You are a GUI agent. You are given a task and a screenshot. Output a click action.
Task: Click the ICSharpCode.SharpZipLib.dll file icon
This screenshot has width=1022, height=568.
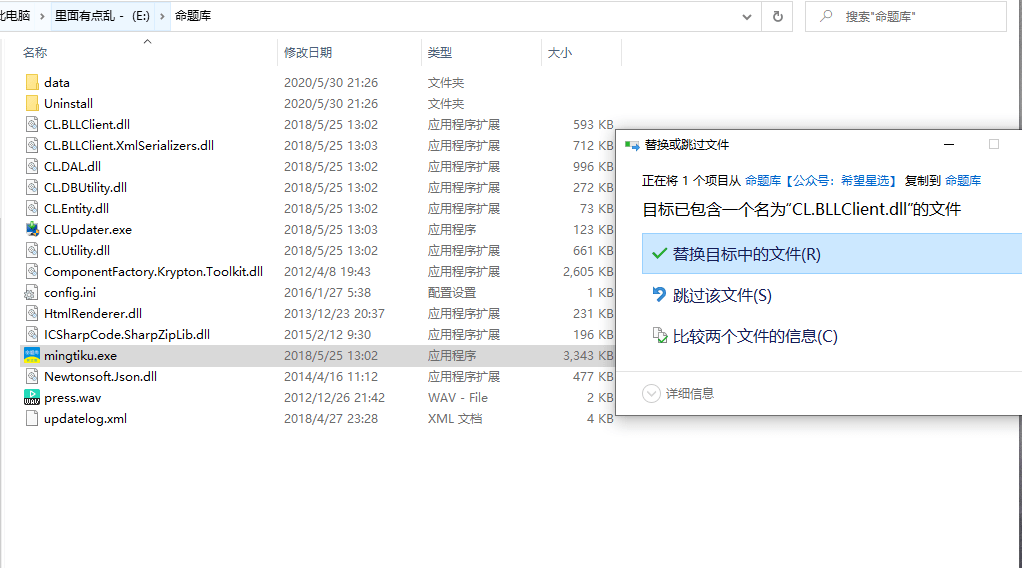point(32,335)
